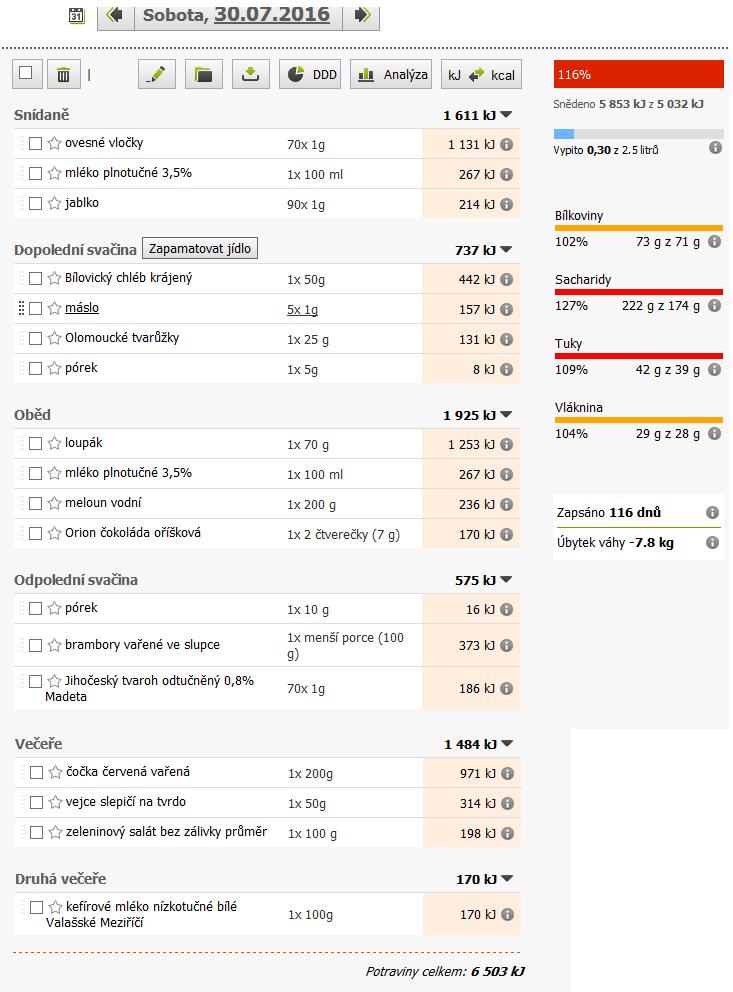Open the máslo food link
Viewport: 733px width, 992px height.
pyautogui.click(x=82, y=308)
